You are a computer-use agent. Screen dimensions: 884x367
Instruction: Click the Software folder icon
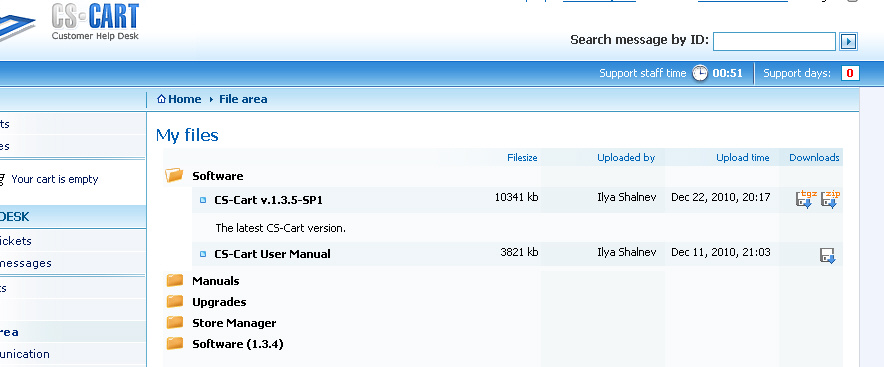click(x=174, y=175)
